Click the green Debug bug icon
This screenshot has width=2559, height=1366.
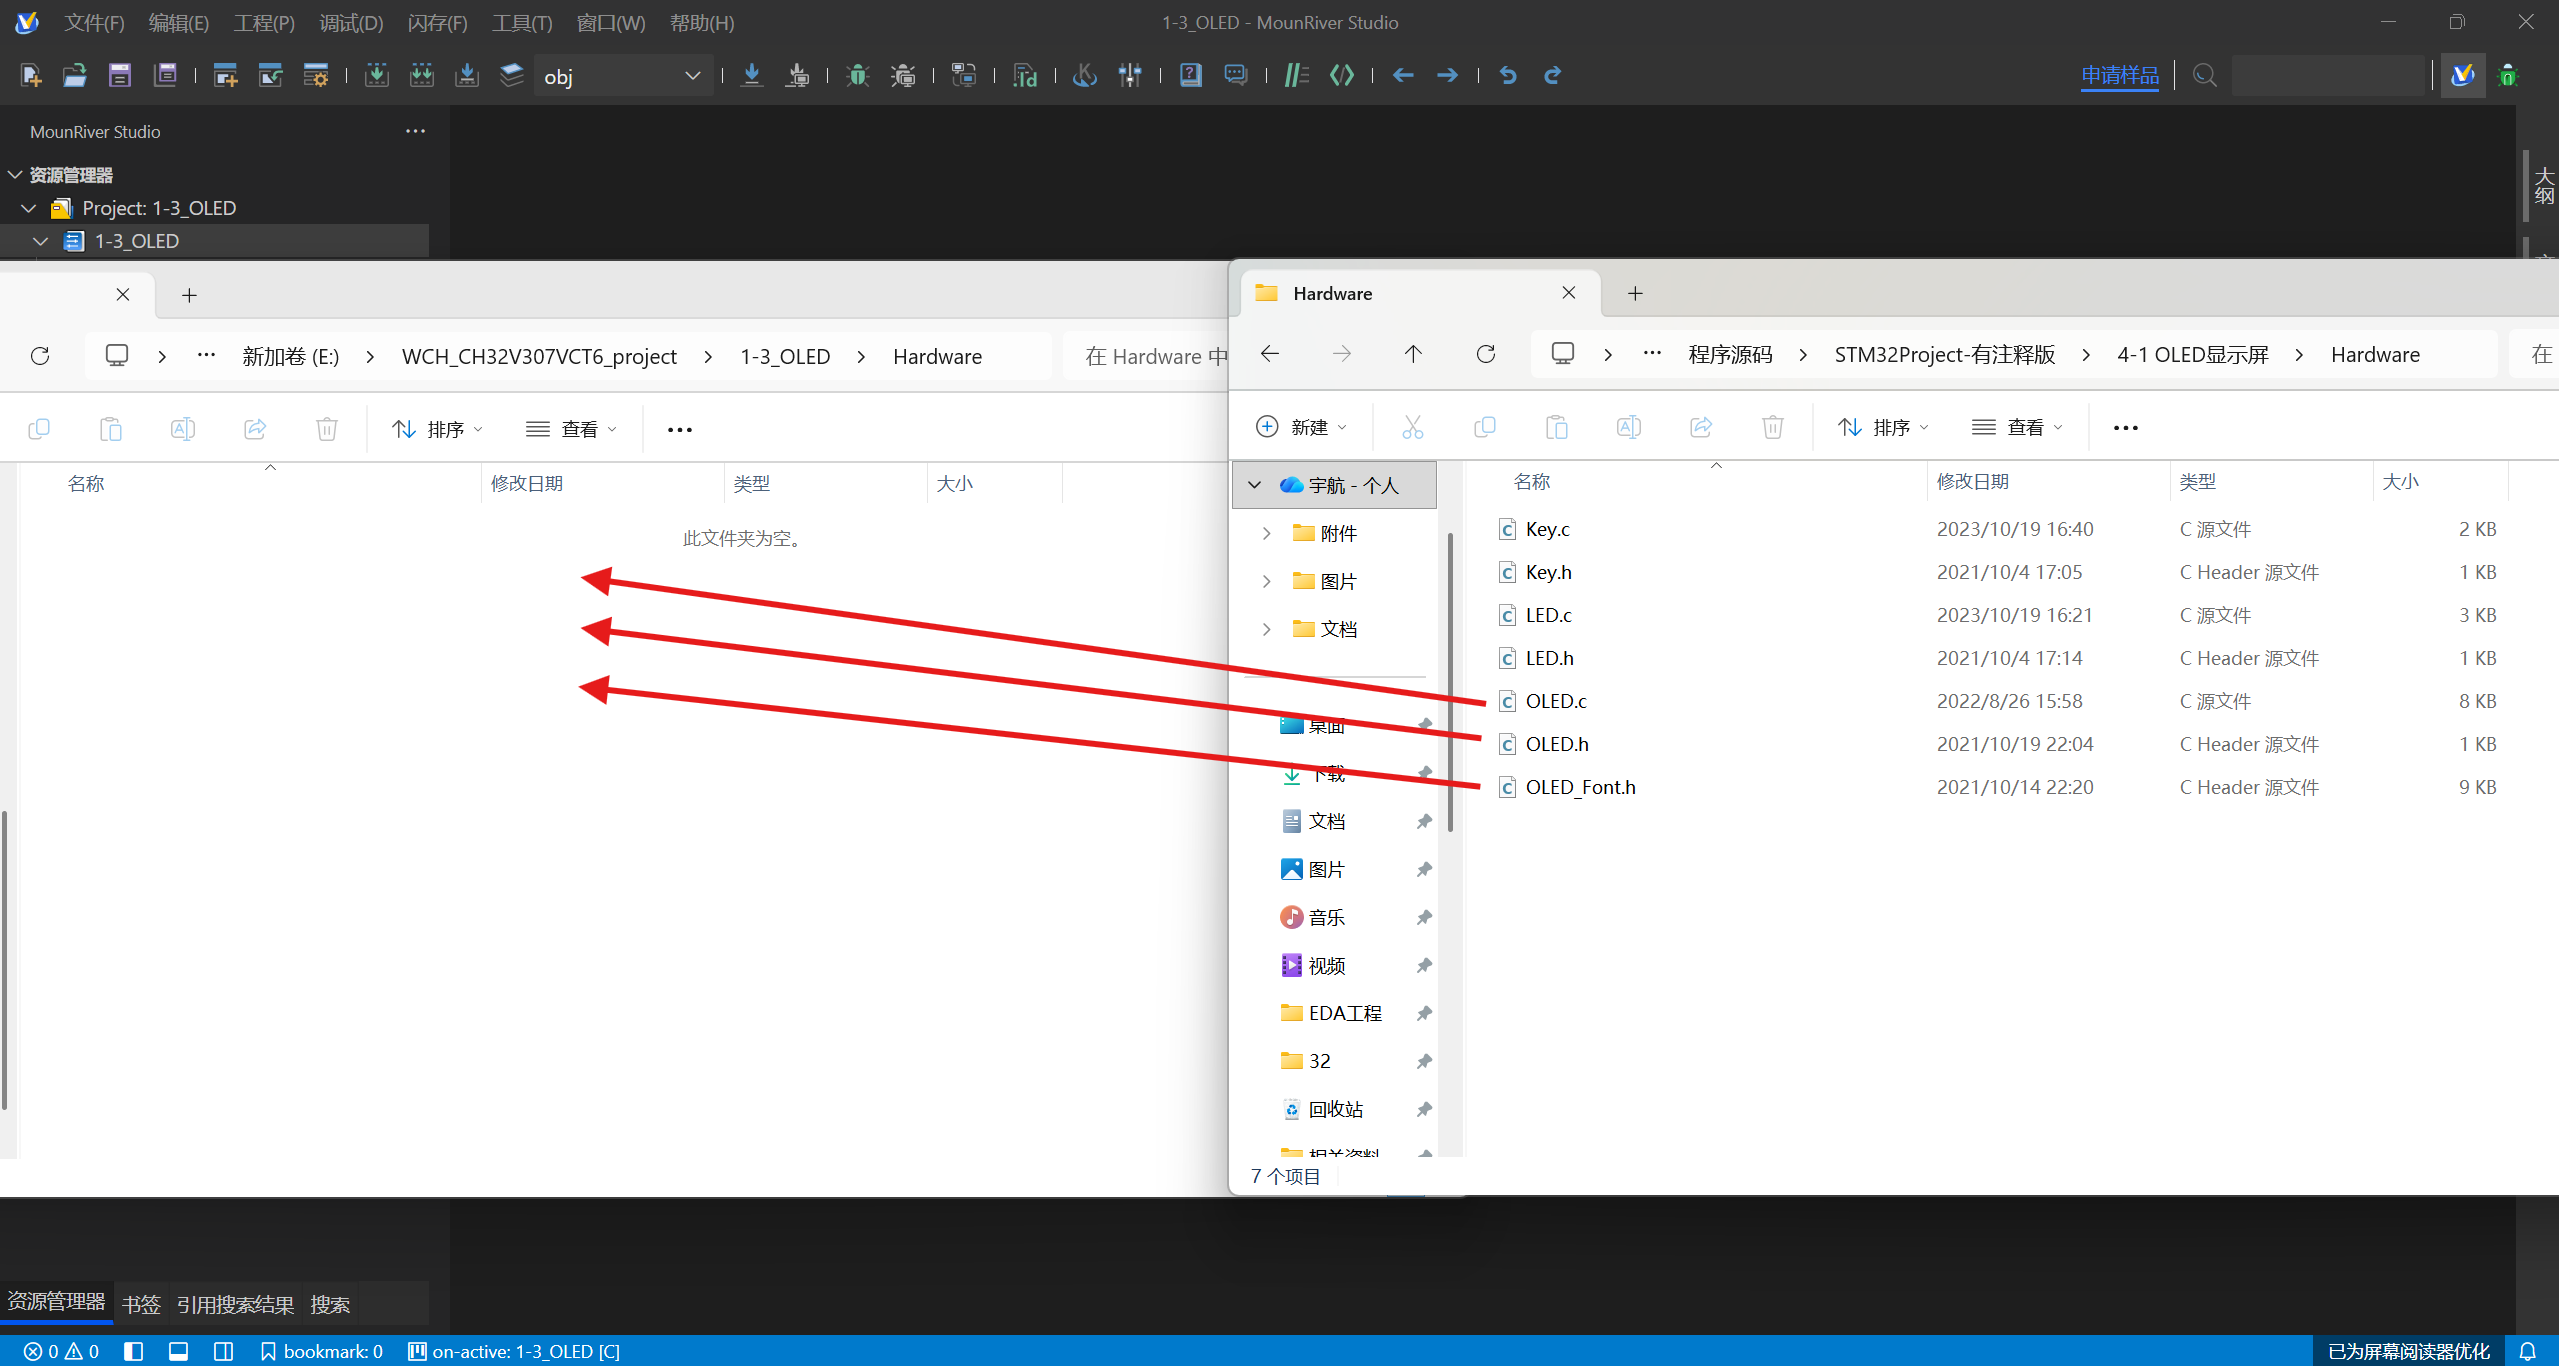pyautogui.click(x=857, y=75)
